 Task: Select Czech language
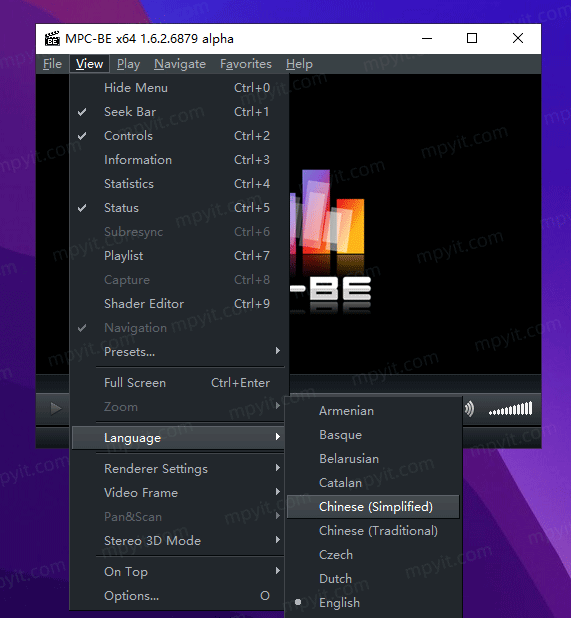coord(373,555)
